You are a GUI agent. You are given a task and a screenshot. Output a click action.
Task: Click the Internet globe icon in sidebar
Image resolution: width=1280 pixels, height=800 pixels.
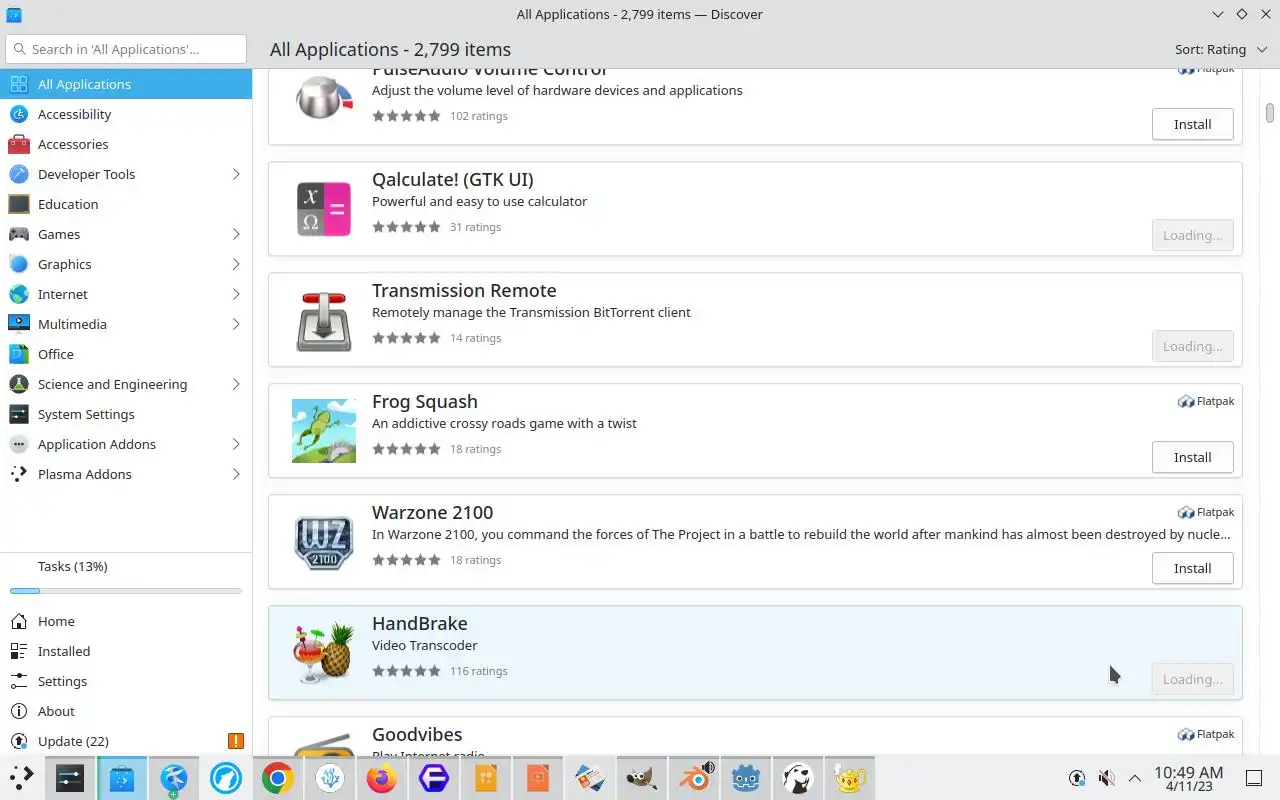pyautogui.click(x=19, y=294)
